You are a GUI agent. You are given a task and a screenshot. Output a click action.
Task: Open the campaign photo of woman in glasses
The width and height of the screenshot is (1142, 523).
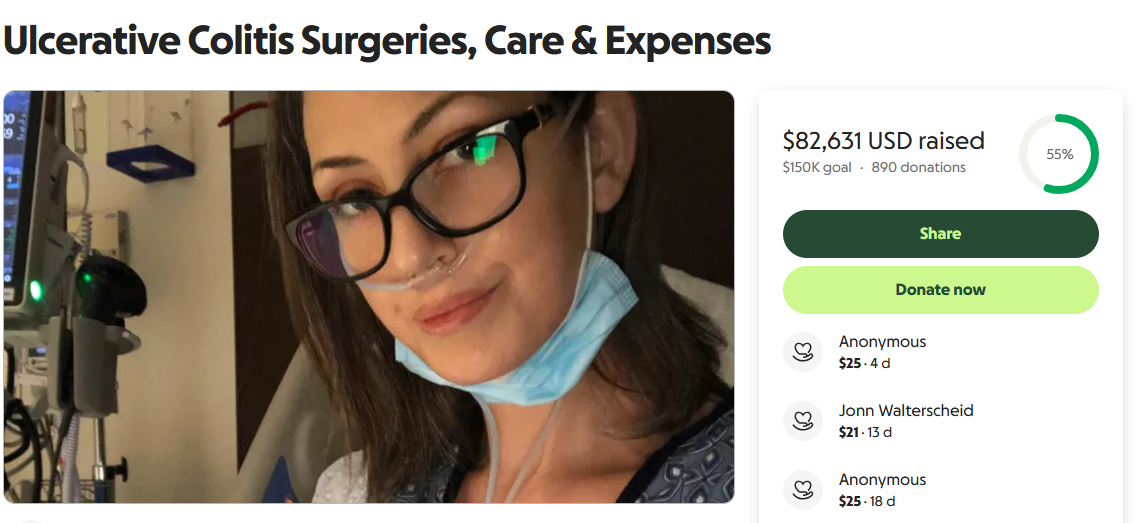coord(369,296)
